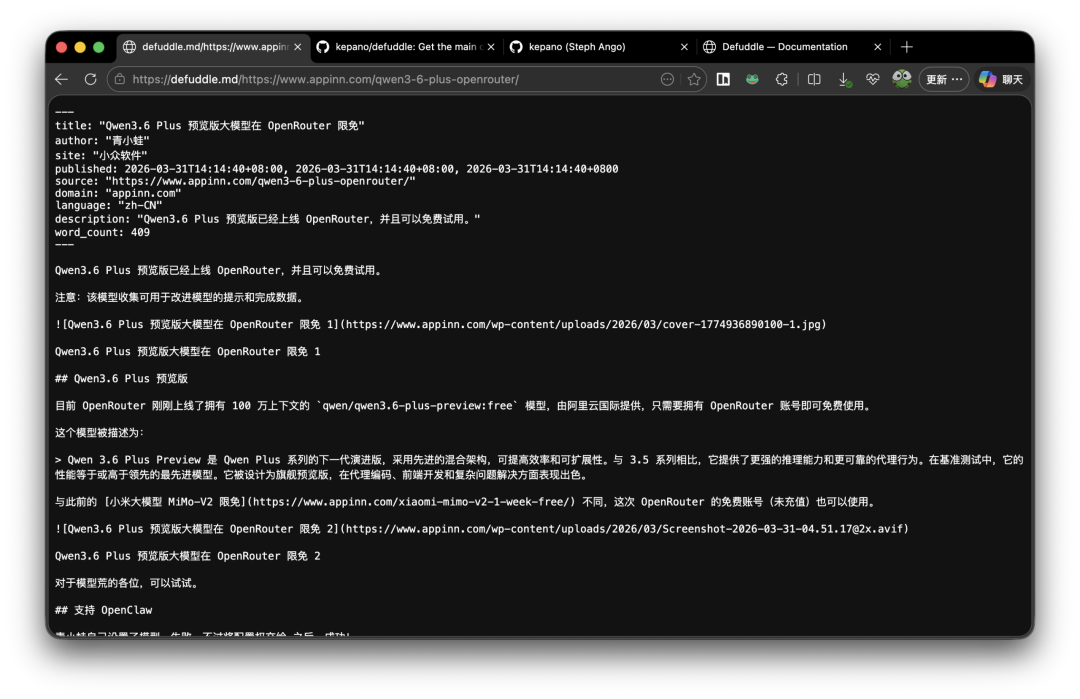Click the source URL line
Image resolution: width=1080 pixels, height=699 pixels.
click(x=235, y=181)
